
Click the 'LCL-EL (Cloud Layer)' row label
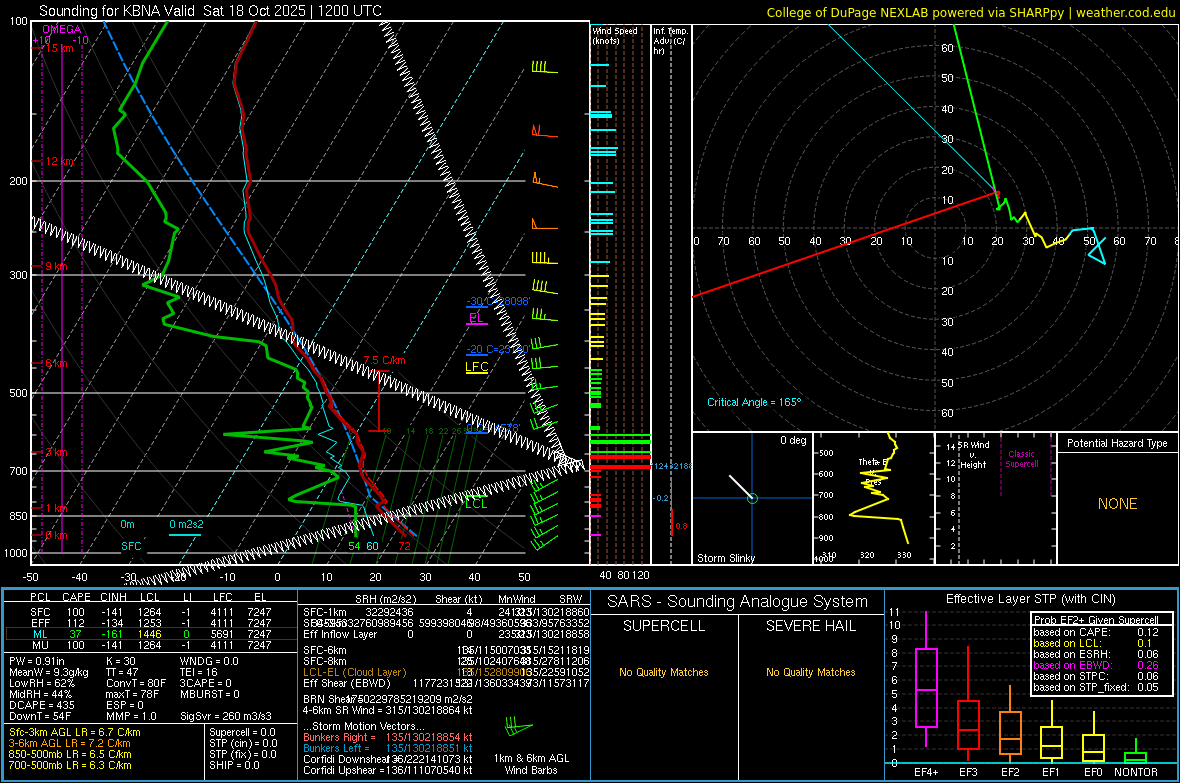click(x=354, y=672)
